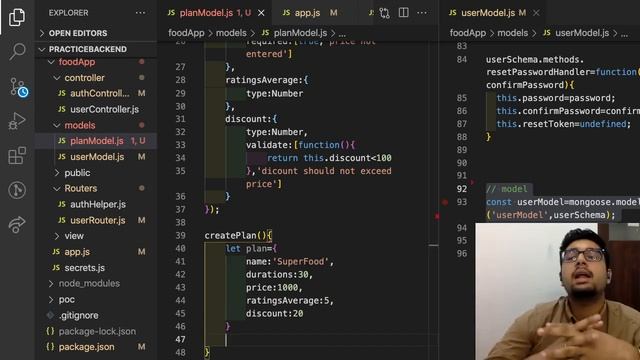The image size is (640, 360).
Task: Open the Explorer view in activity bar
Action: (17, 17)
